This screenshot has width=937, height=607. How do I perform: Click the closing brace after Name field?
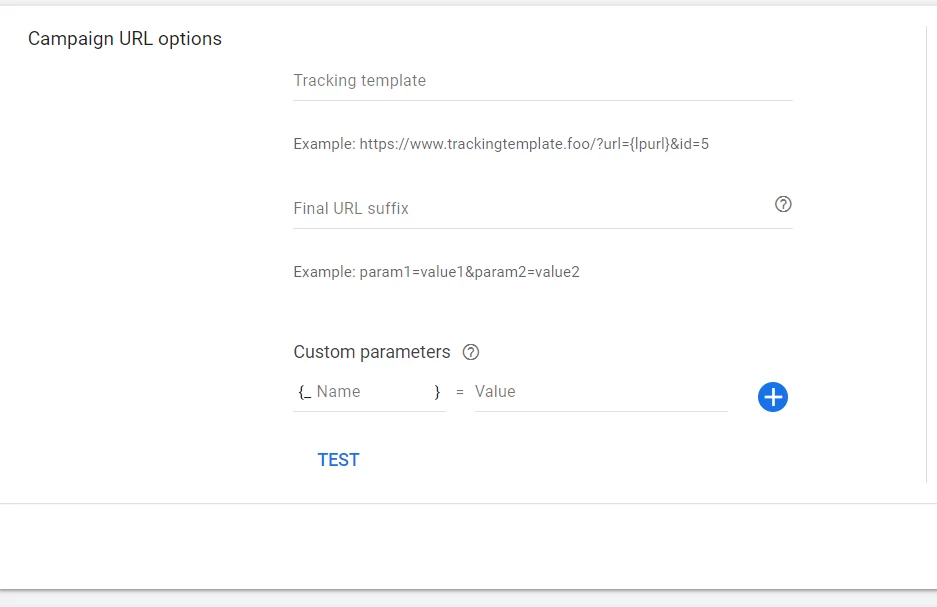pyautogui.click(x=437, y=393)
